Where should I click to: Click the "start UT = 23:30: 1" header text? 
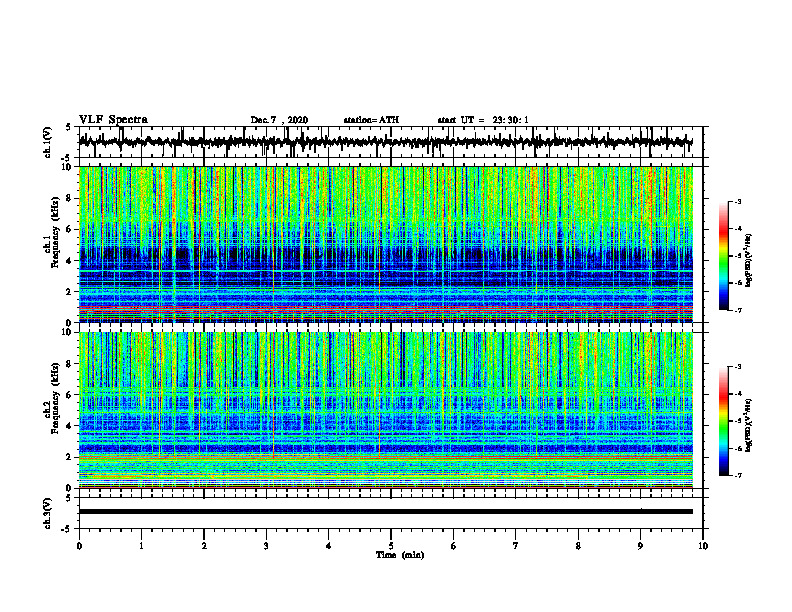point(483,120)
